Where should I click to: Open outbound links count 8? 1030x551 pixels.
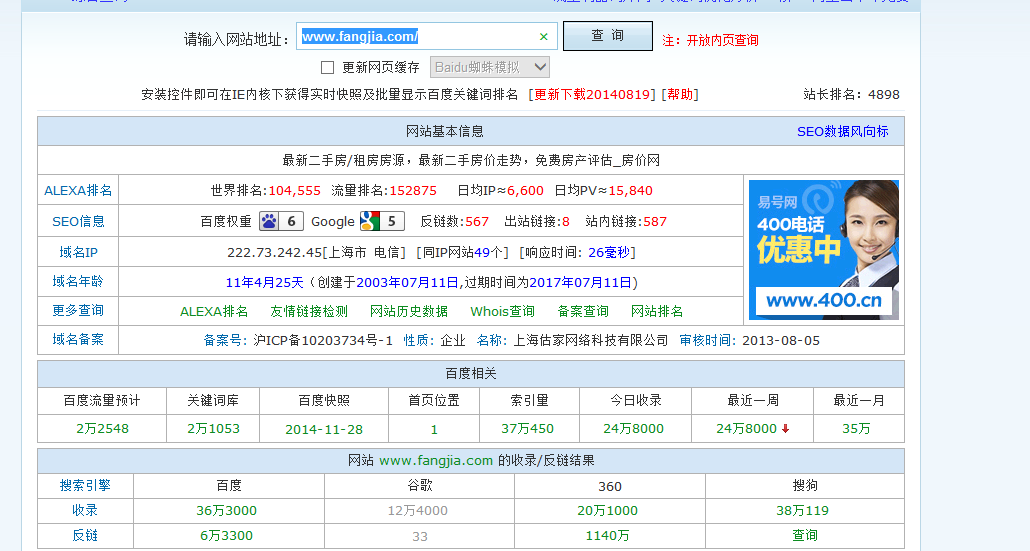(x=566, y=221)
